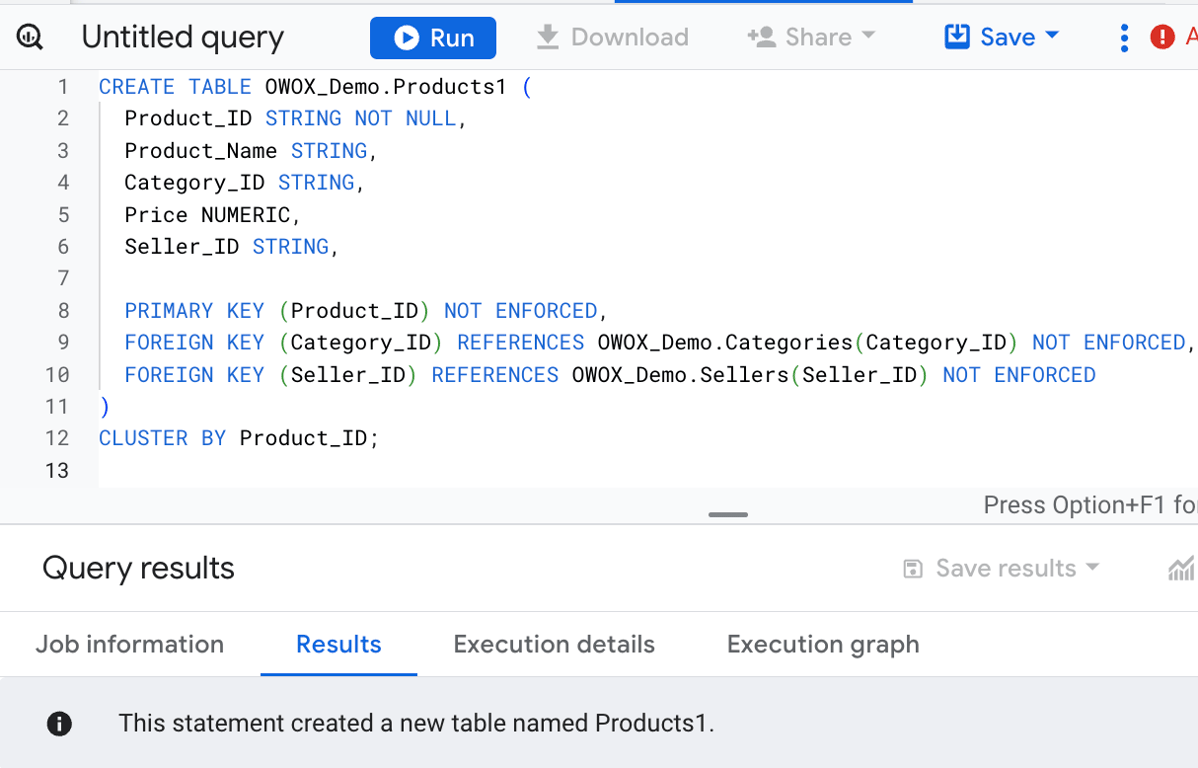Click the Product_ID STRING NOT NULL line
1198x768 pixels.
[x=296, y=118]
